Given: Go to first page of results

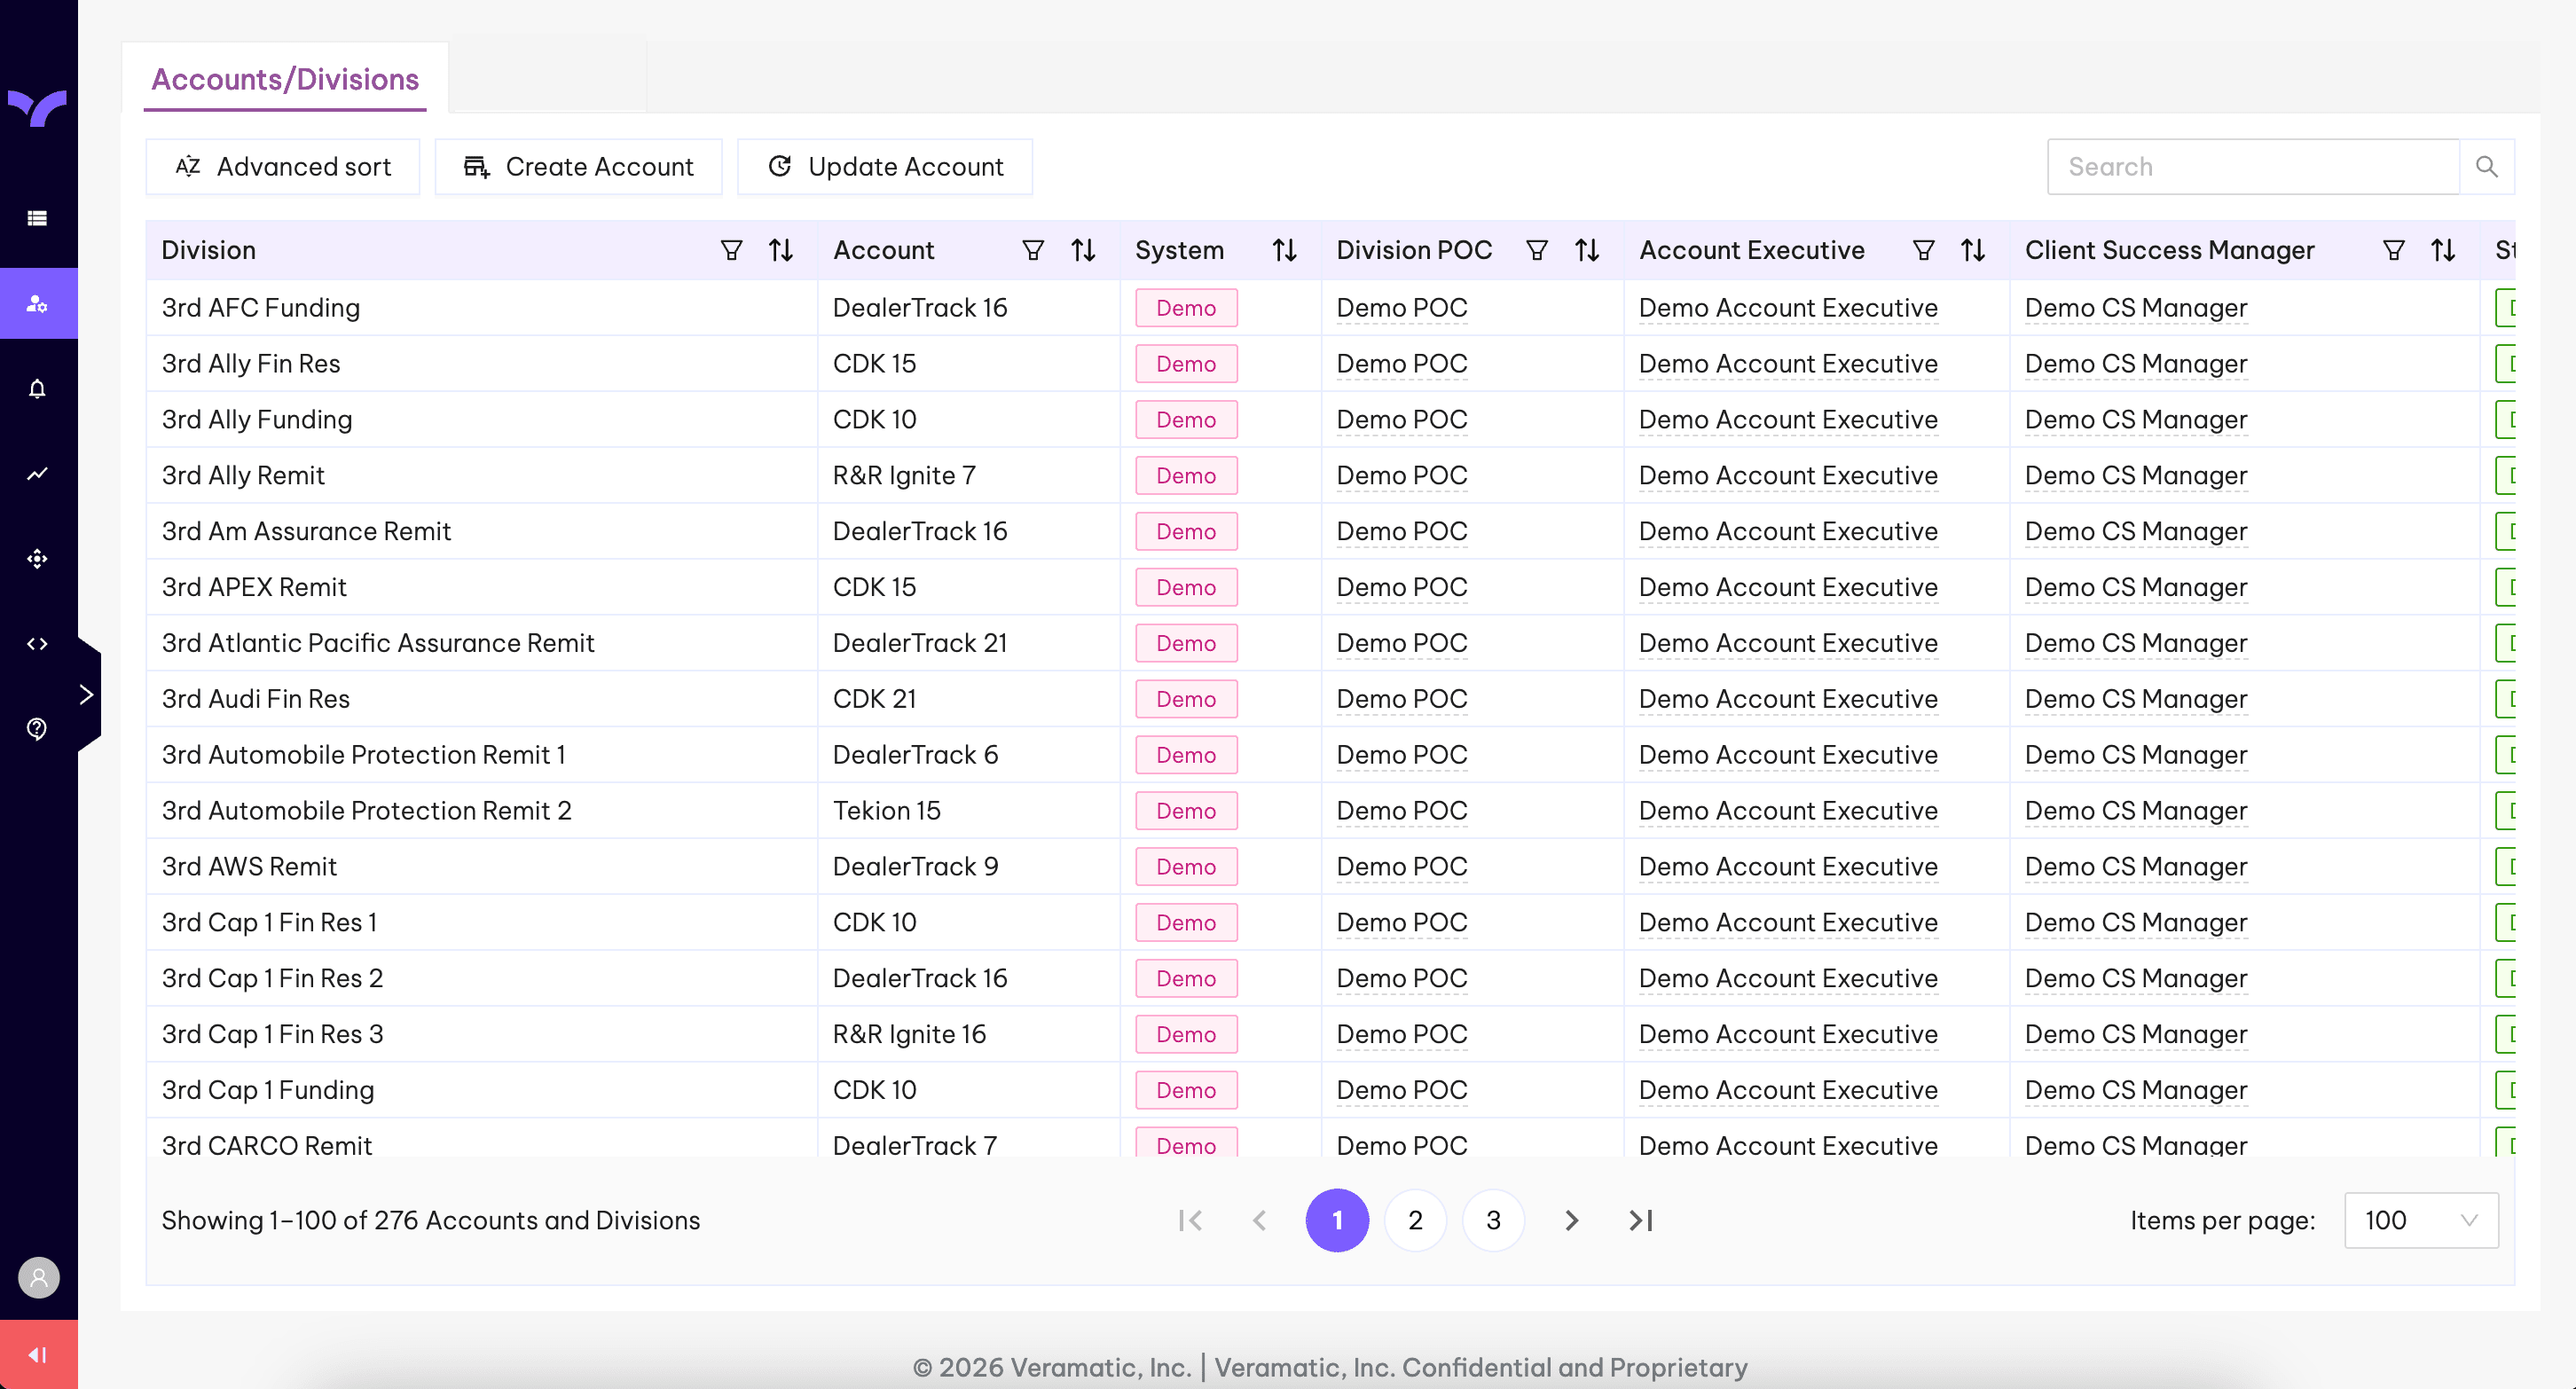Looking at the screenshot, I should (x=1190, y=1220).
